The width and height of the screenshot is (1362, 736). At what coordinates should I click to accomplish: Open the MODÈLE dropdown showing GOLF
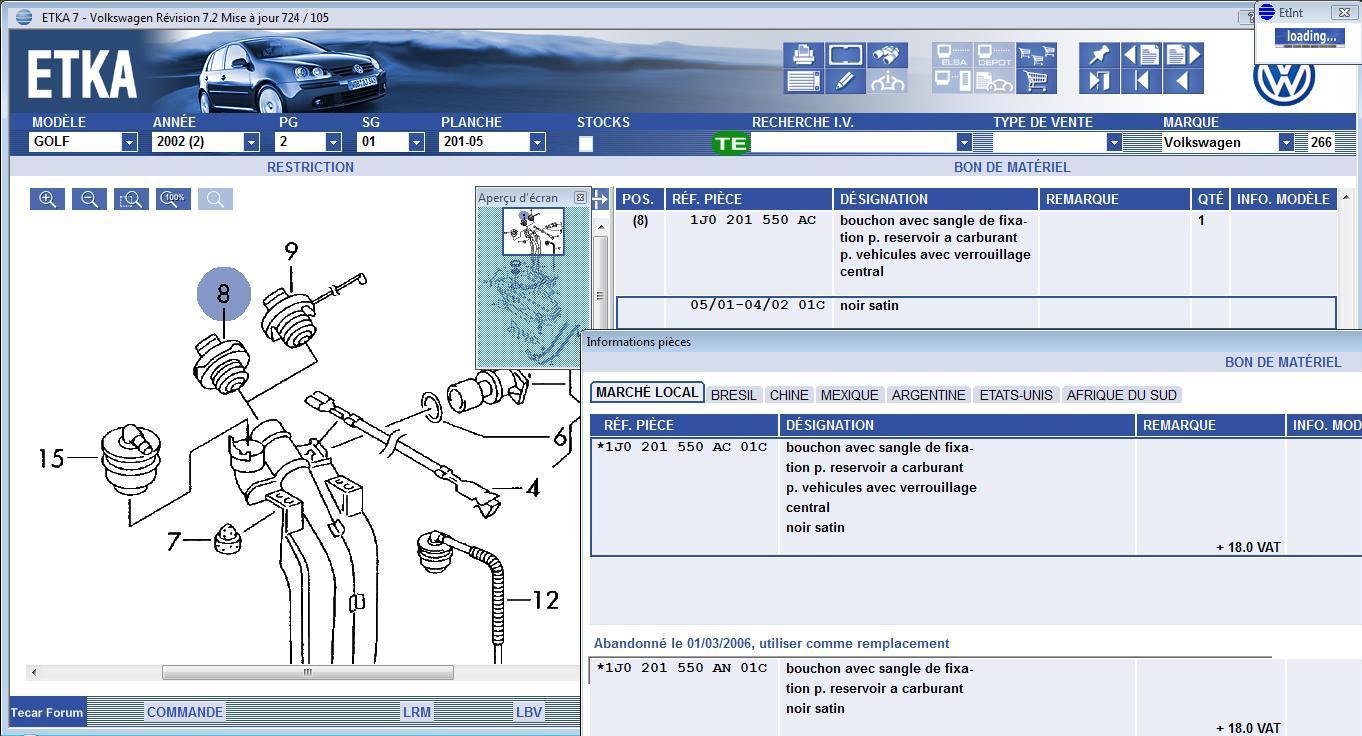129,142
